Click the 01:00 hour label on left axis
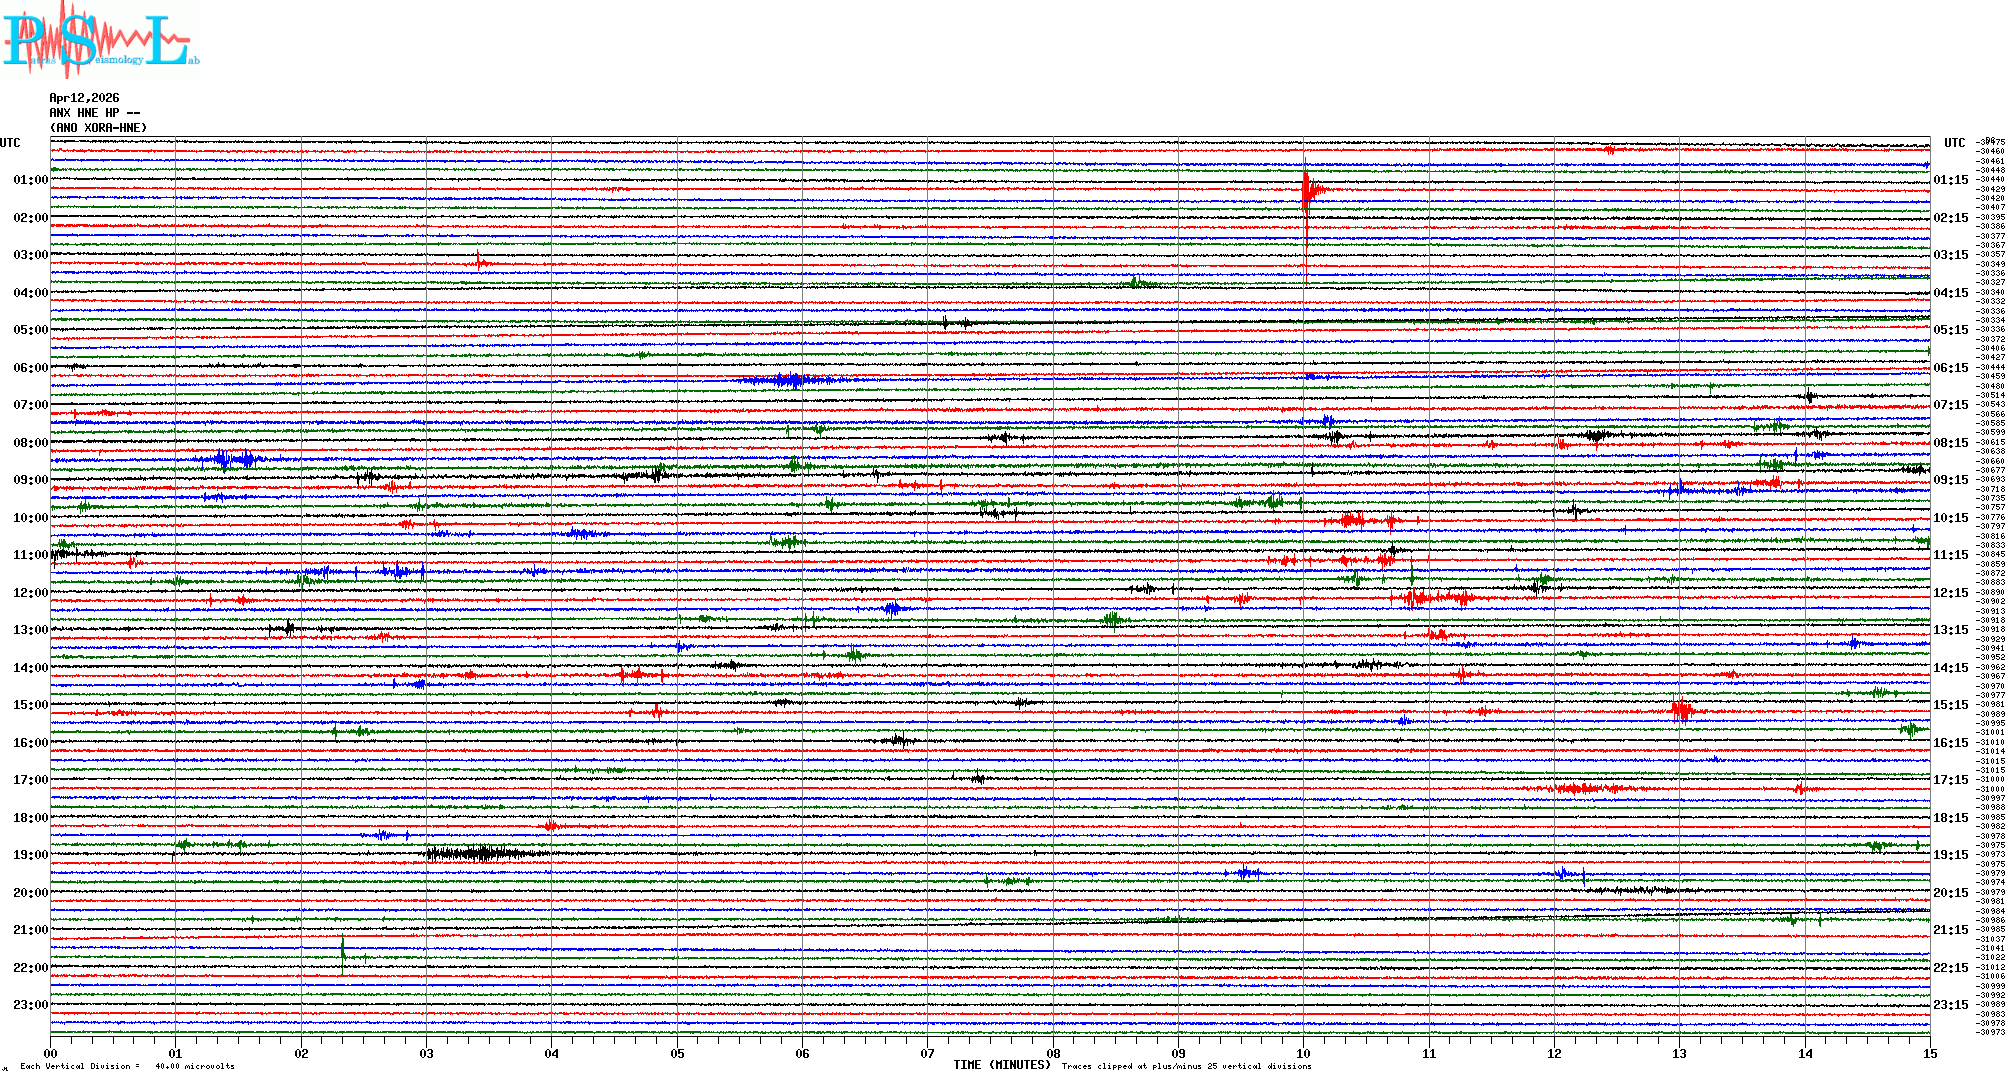 coord(30,180)
